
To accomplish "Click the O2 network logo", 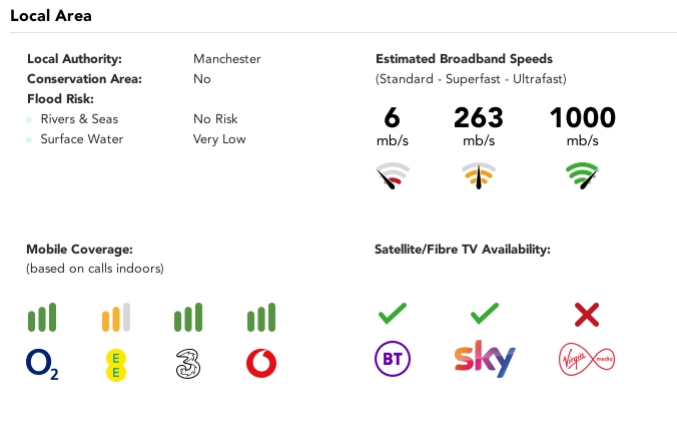I will pyautogui.click(x=42, y=364).
